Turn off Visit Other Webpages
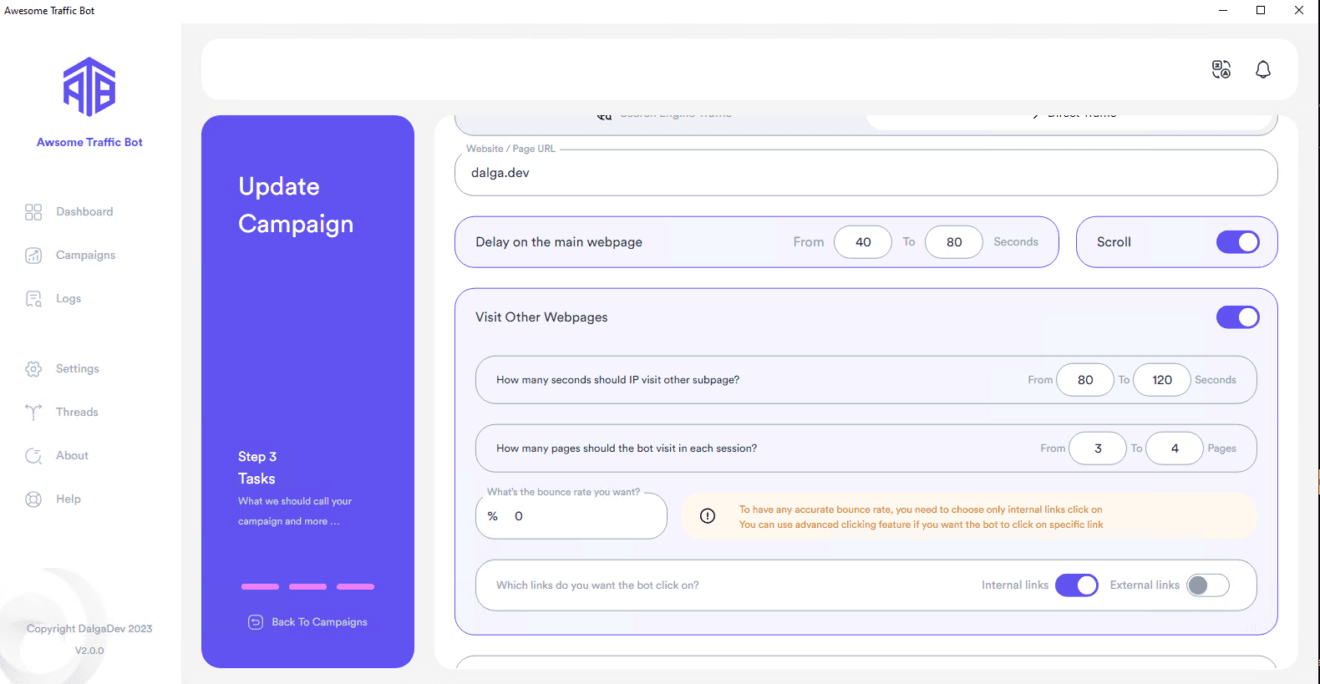Screen dimensions: 1320x684 click(x=1238, y=316)
